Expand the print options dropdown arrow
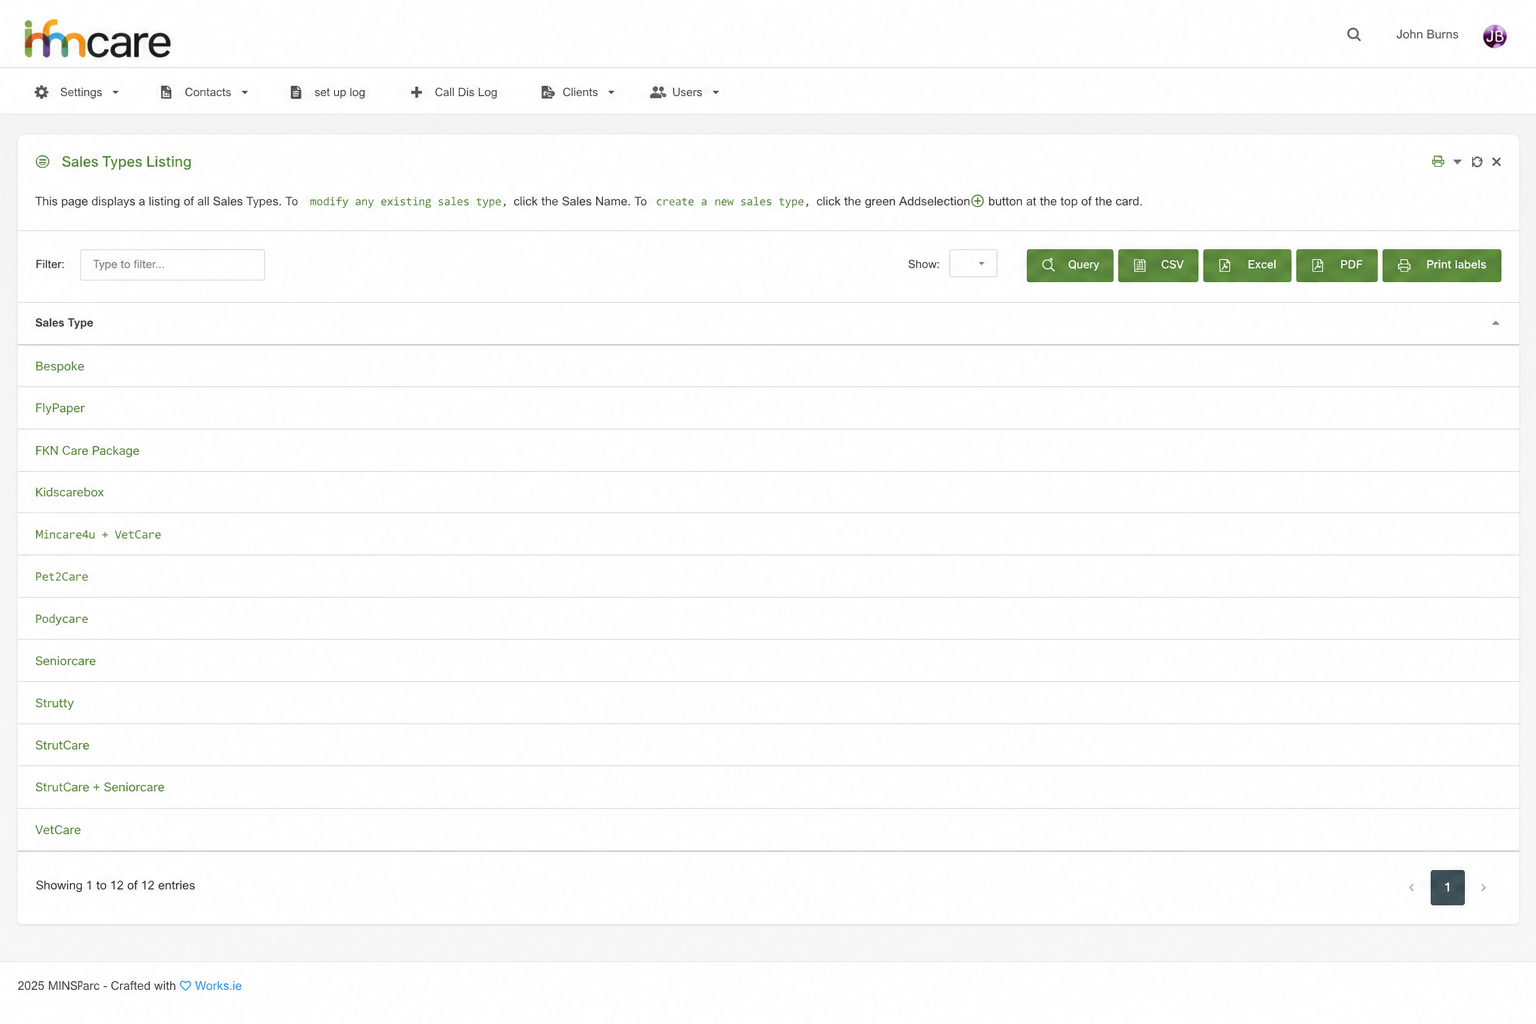 pos(1457,162)
